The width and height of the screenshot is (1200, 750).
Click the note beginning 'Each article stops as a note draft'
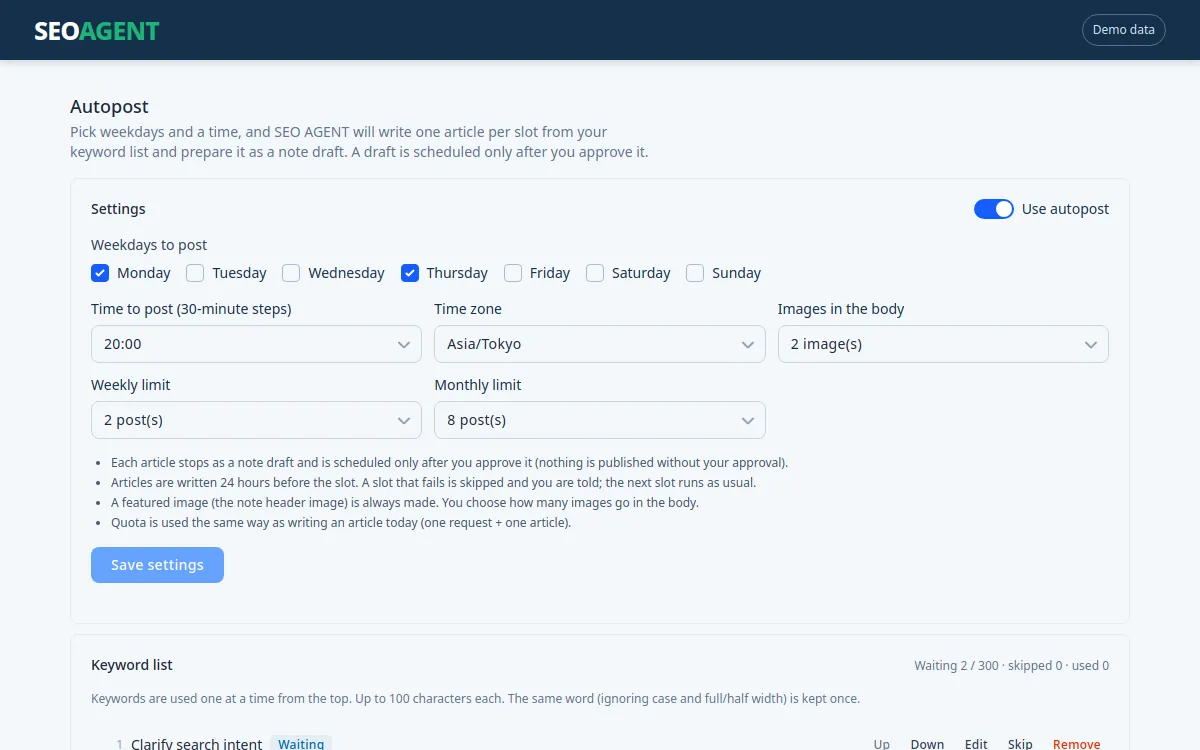(450, 462)
